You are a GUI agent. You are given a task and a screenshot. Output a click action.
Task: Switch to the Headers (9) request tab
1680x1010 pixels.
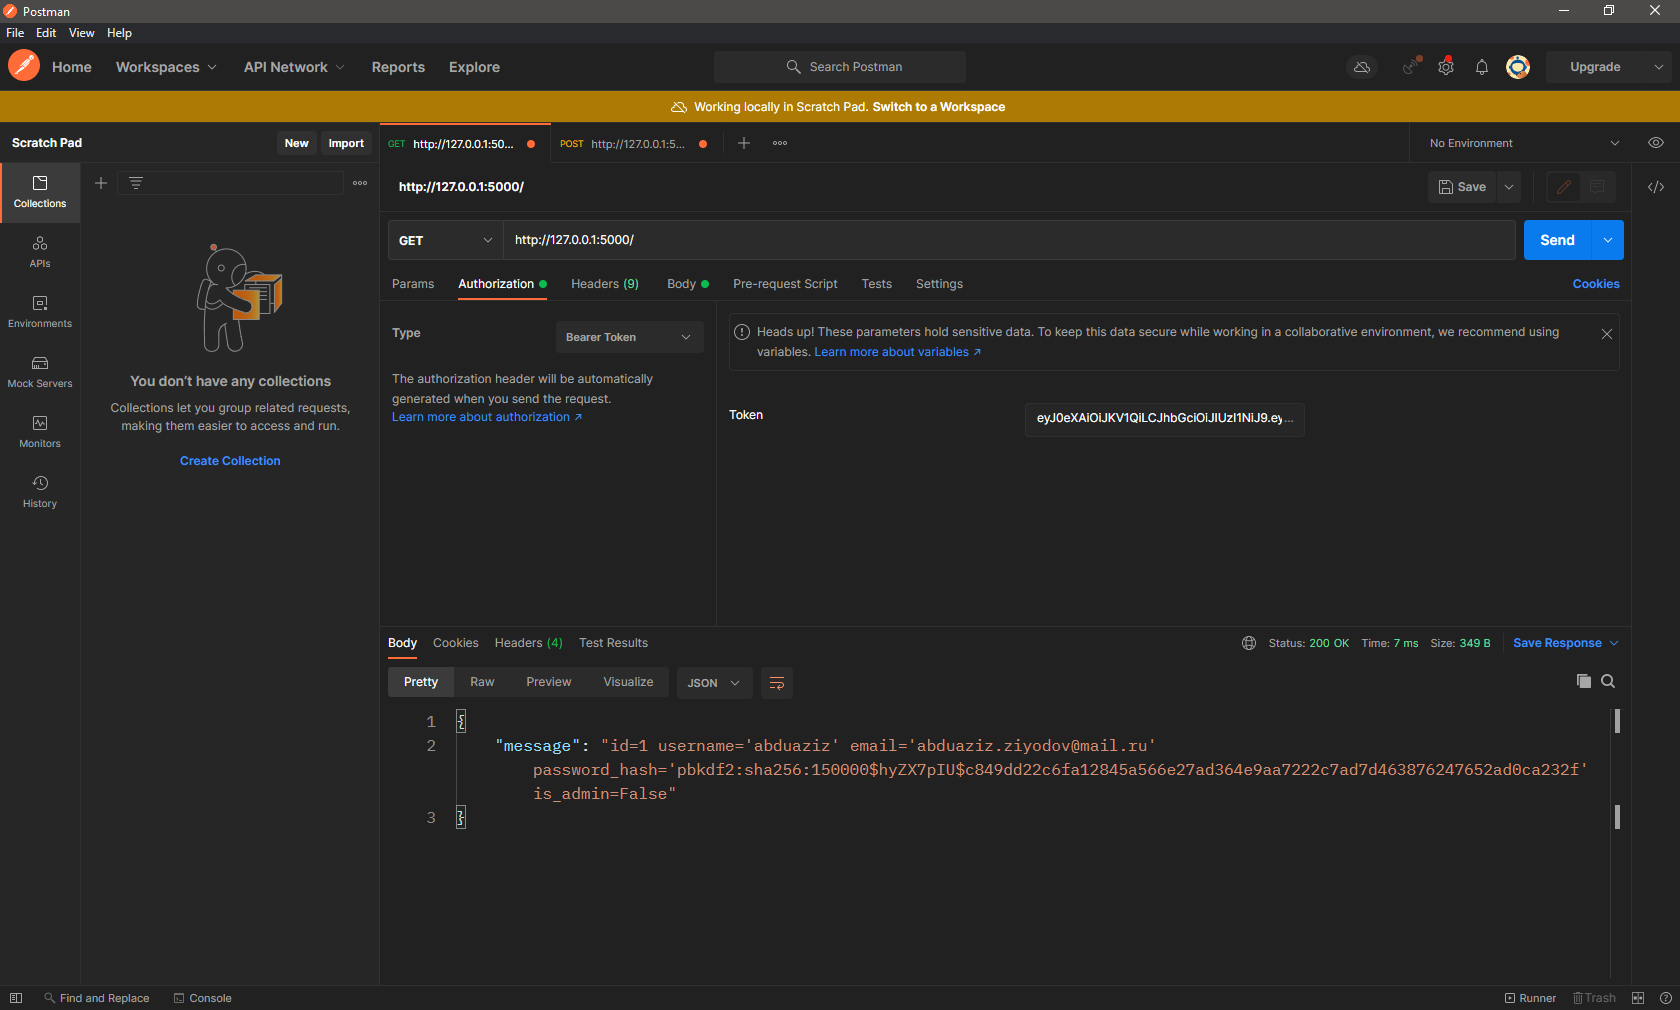tap(605, 284)
